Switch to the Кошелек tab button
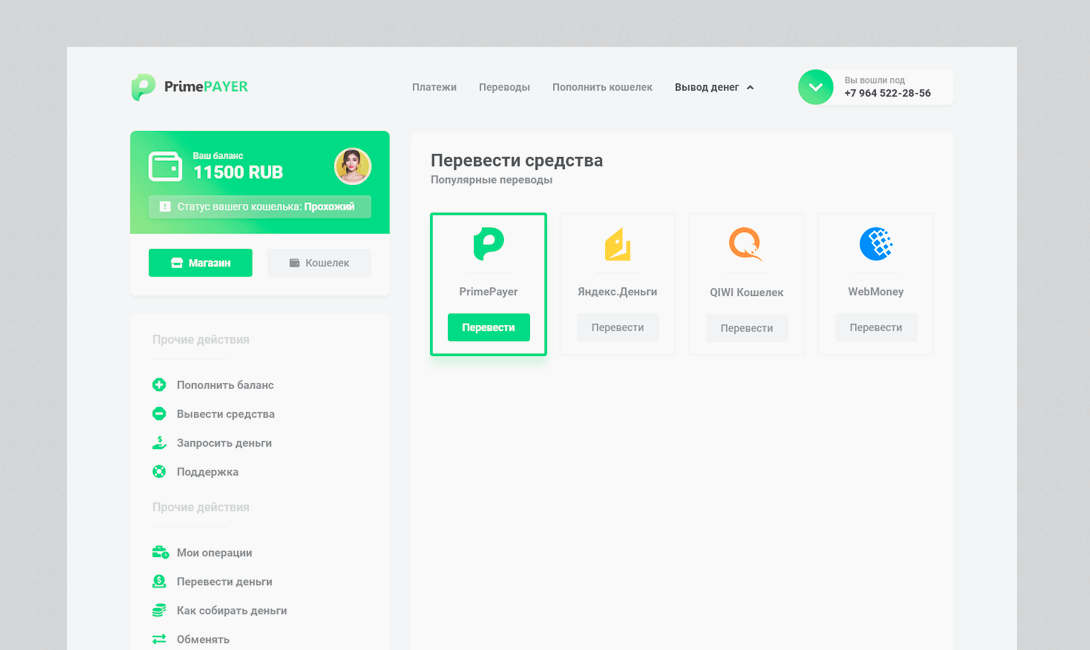The width and height of the screenshot is (1090, 650). [x=319, y=263]
